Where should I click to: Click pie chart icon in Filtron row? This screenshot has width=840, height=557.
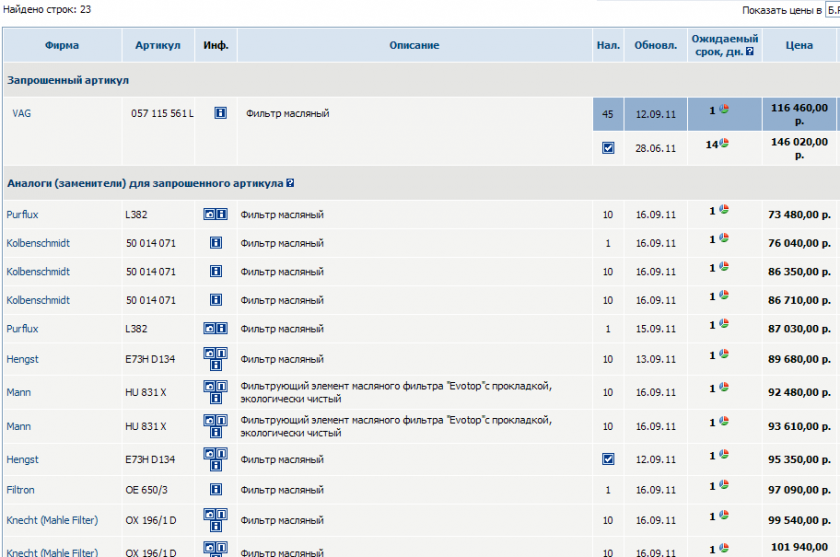[724, 485]
